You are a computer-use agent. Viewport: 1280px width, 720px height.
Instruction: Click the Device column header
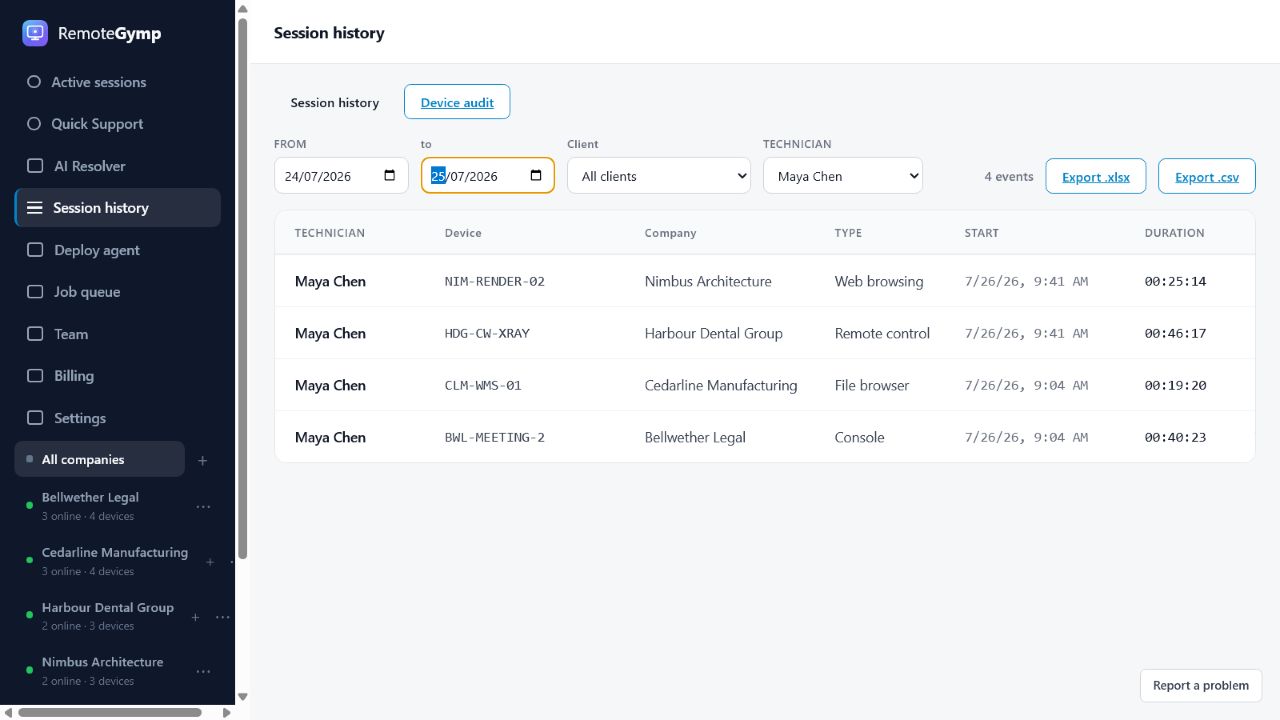click(x=463, y=233)
